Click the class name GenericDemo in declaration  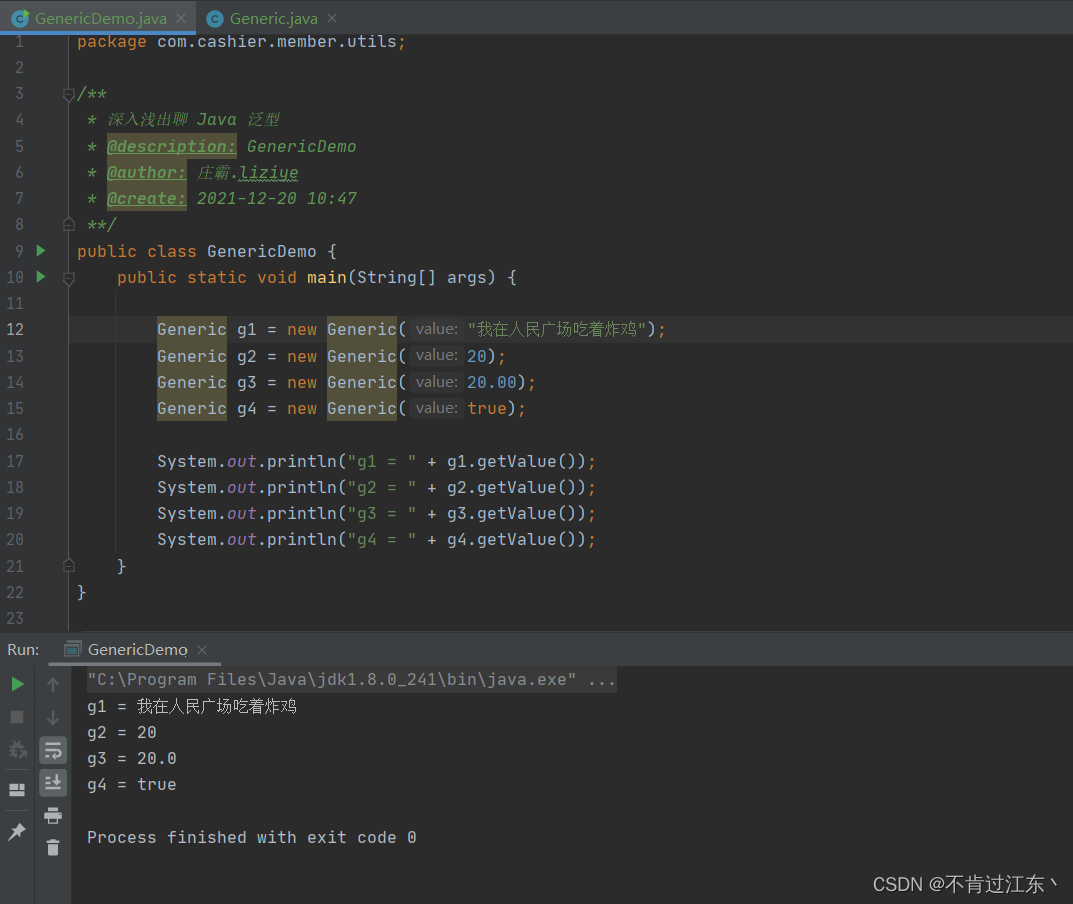[261, 251]
